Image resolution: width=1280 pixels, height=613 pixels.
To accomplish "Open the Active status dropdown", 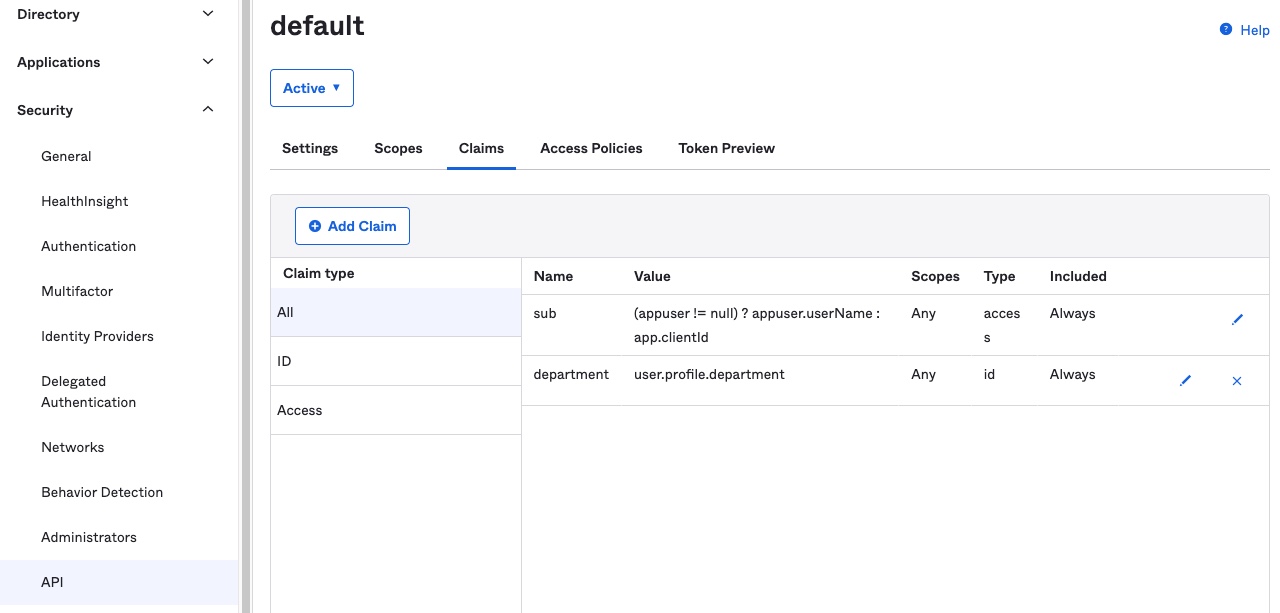I will (x=311, y=88).
